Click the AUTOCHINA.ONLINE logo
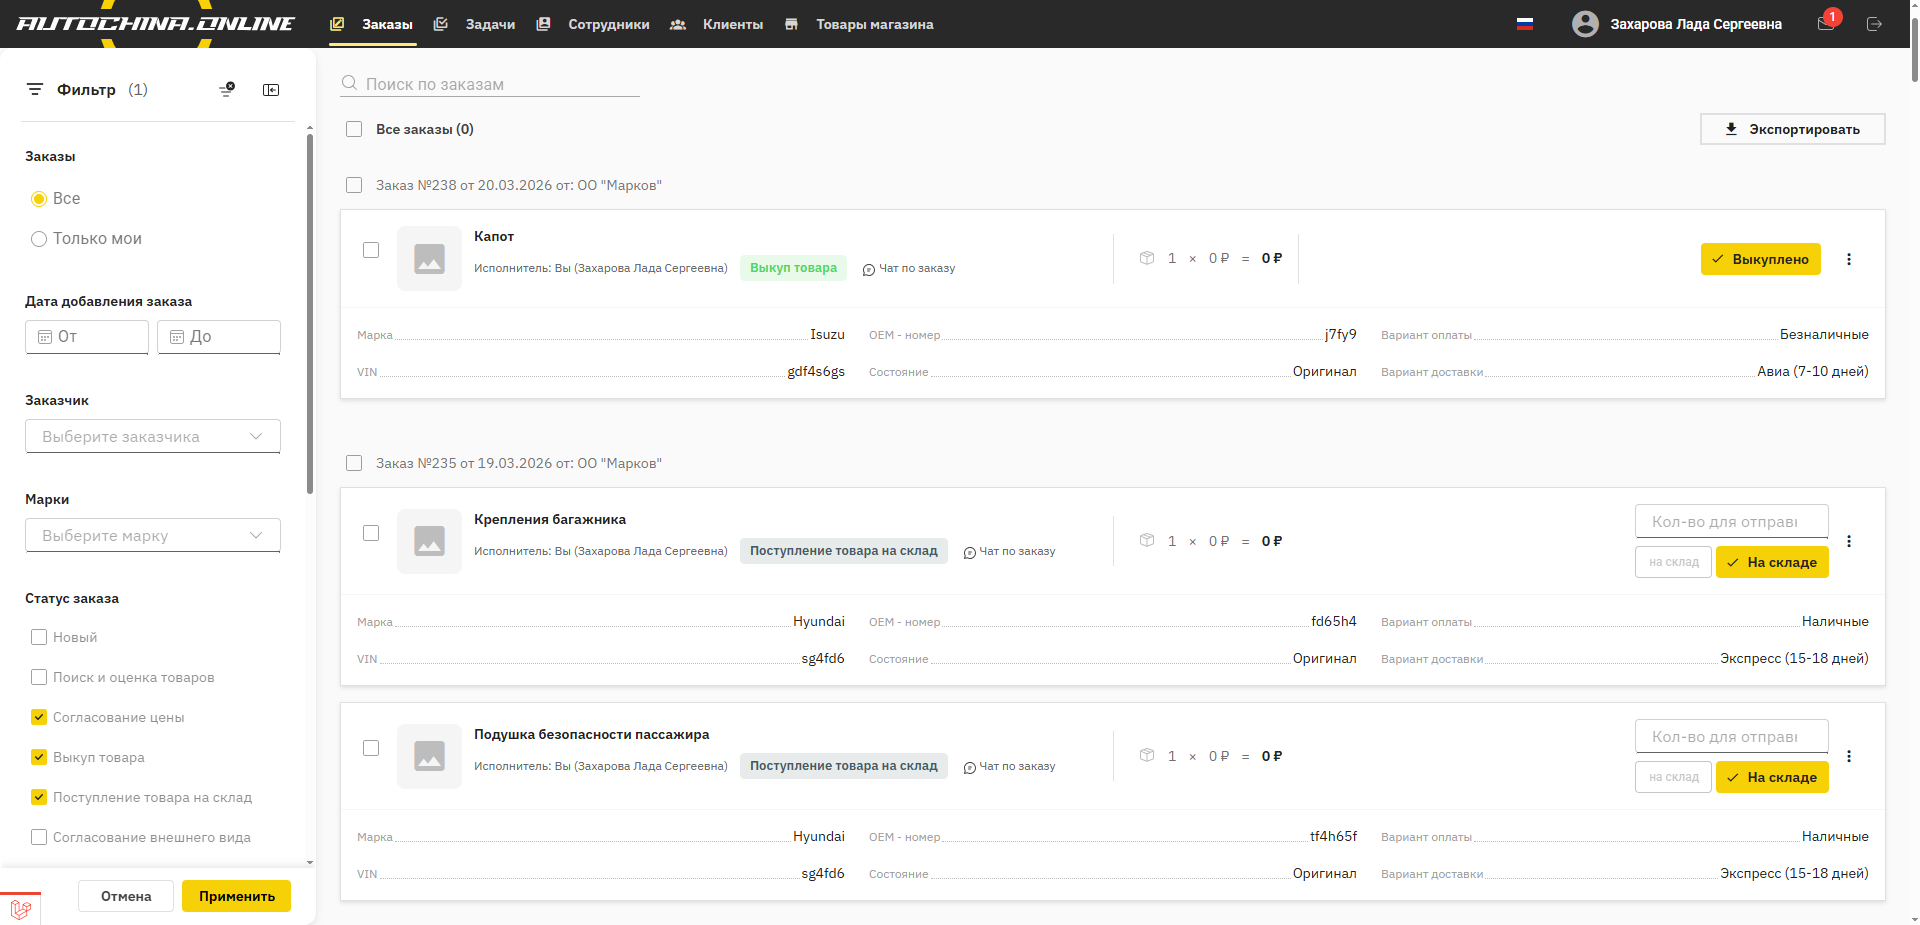Screen dimensions: 1920x925 pyautogui.click(x=155, y=24)
